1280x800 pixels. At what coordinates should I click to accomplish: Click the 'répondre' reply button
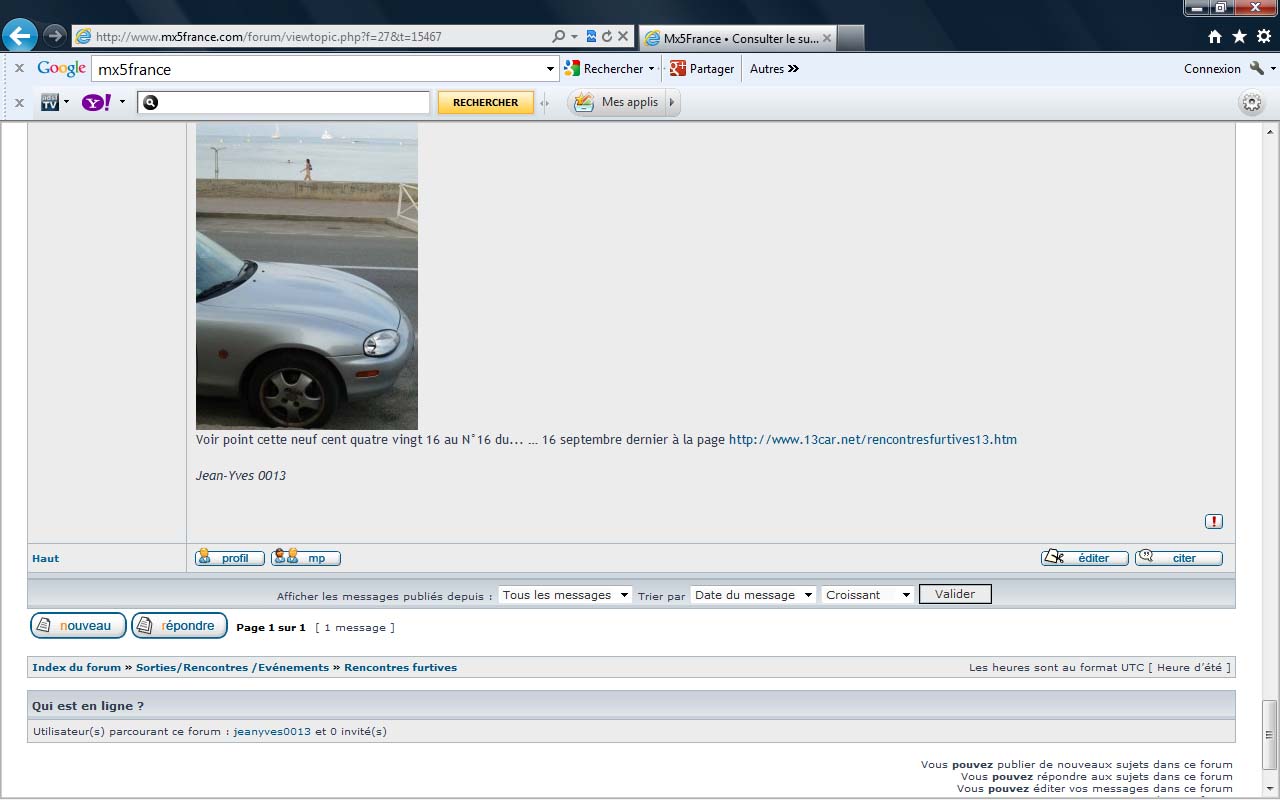(179, 626)
